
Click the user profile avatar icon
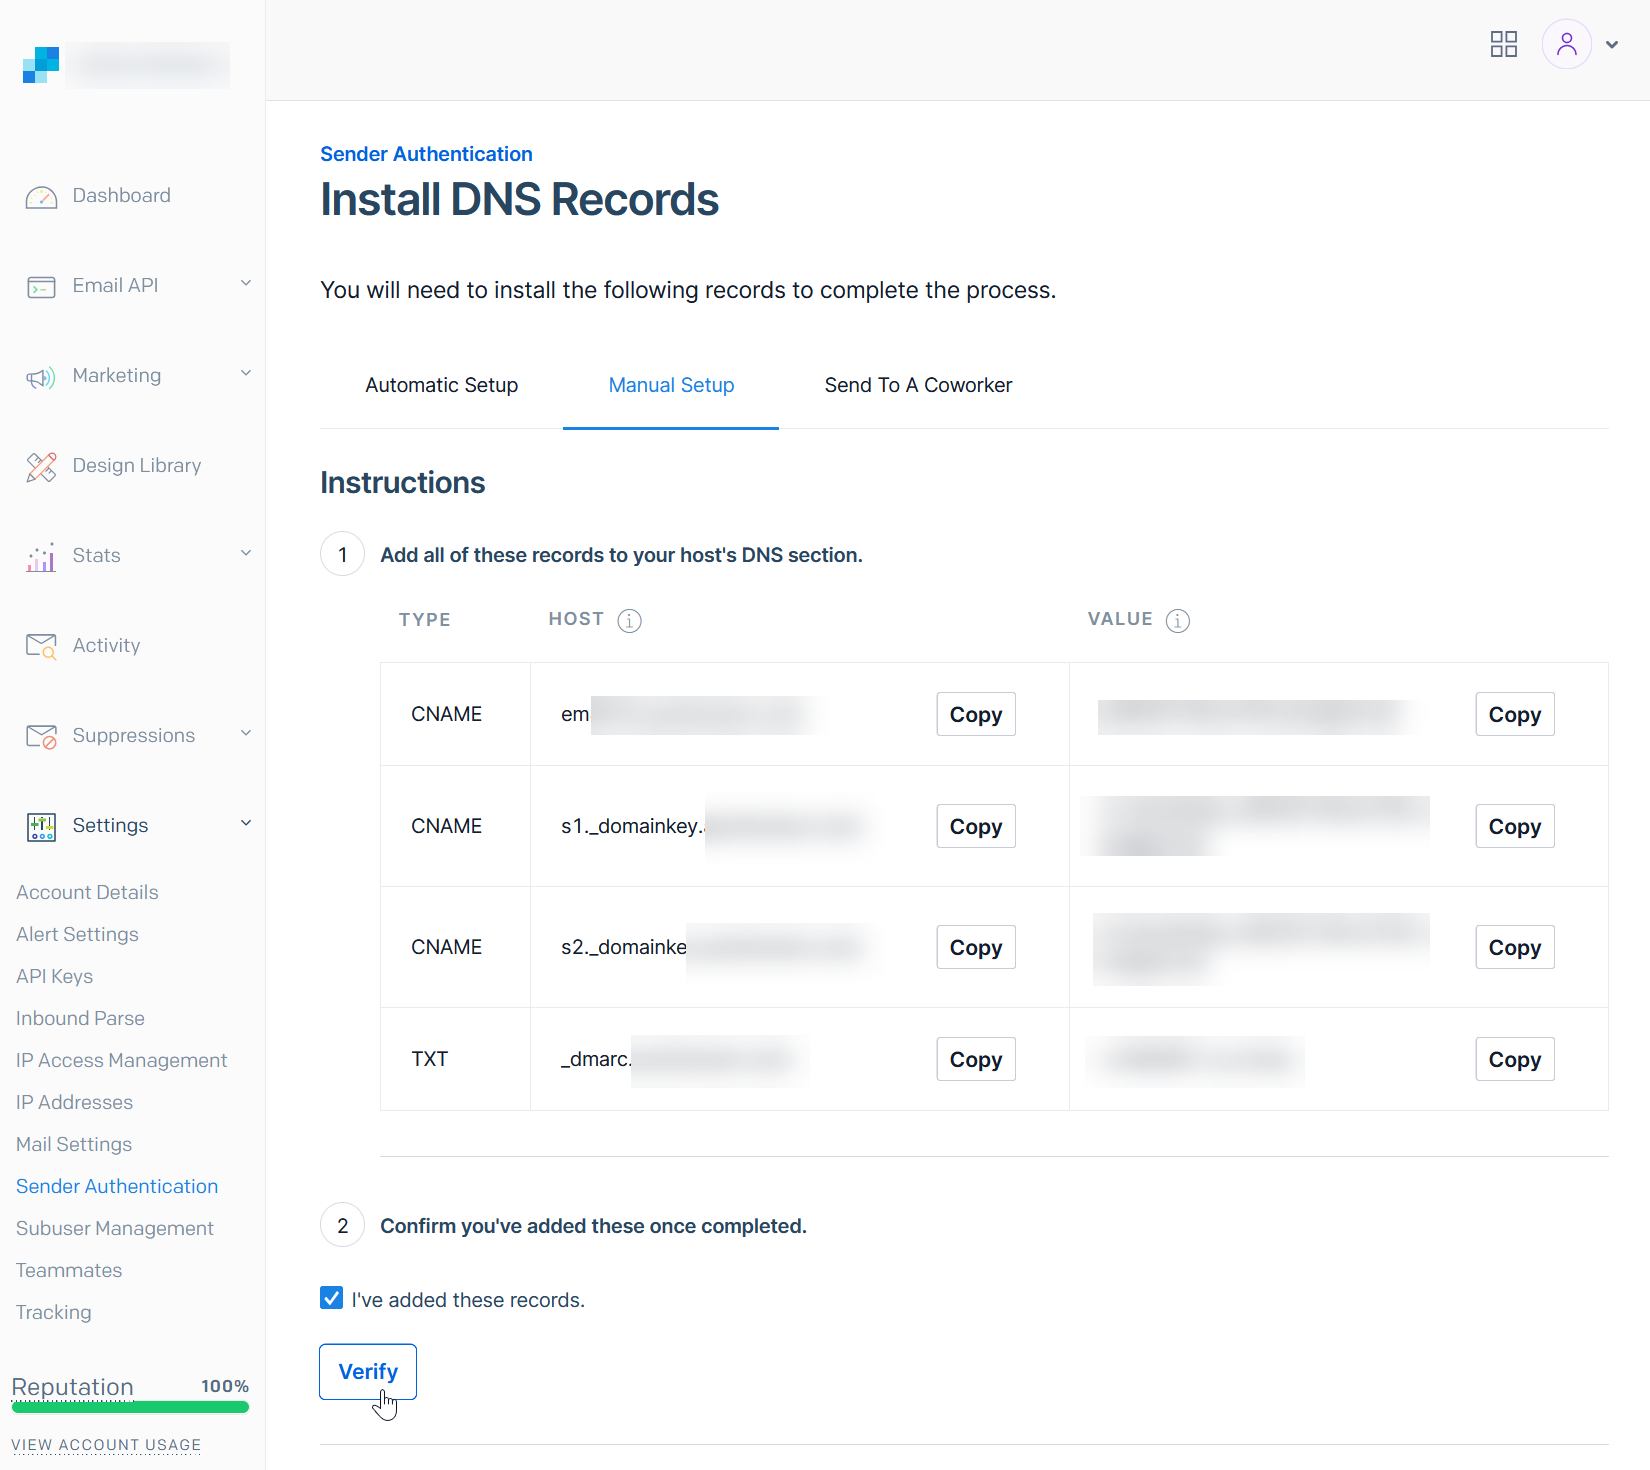1567,44
